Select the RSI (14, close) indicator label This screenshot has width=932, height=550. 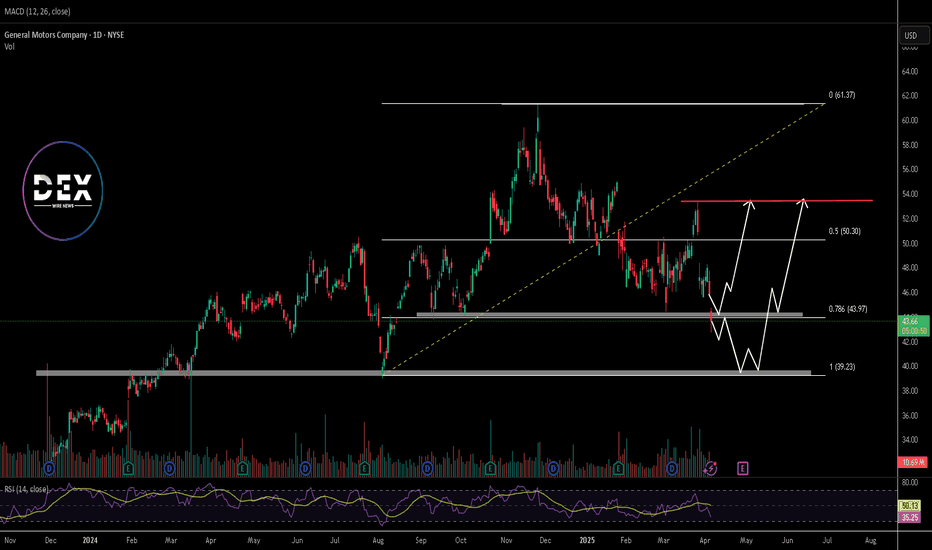pyautogui.click(x=27, y=489)
